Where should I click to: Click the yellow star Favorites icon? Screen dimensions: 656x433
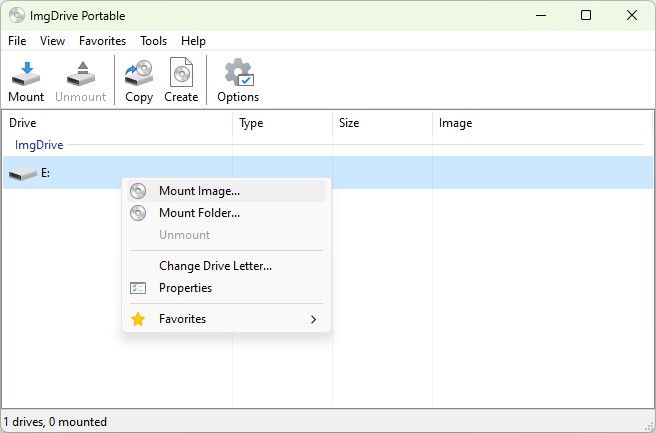pyautogui.click(x=138, y=319)
